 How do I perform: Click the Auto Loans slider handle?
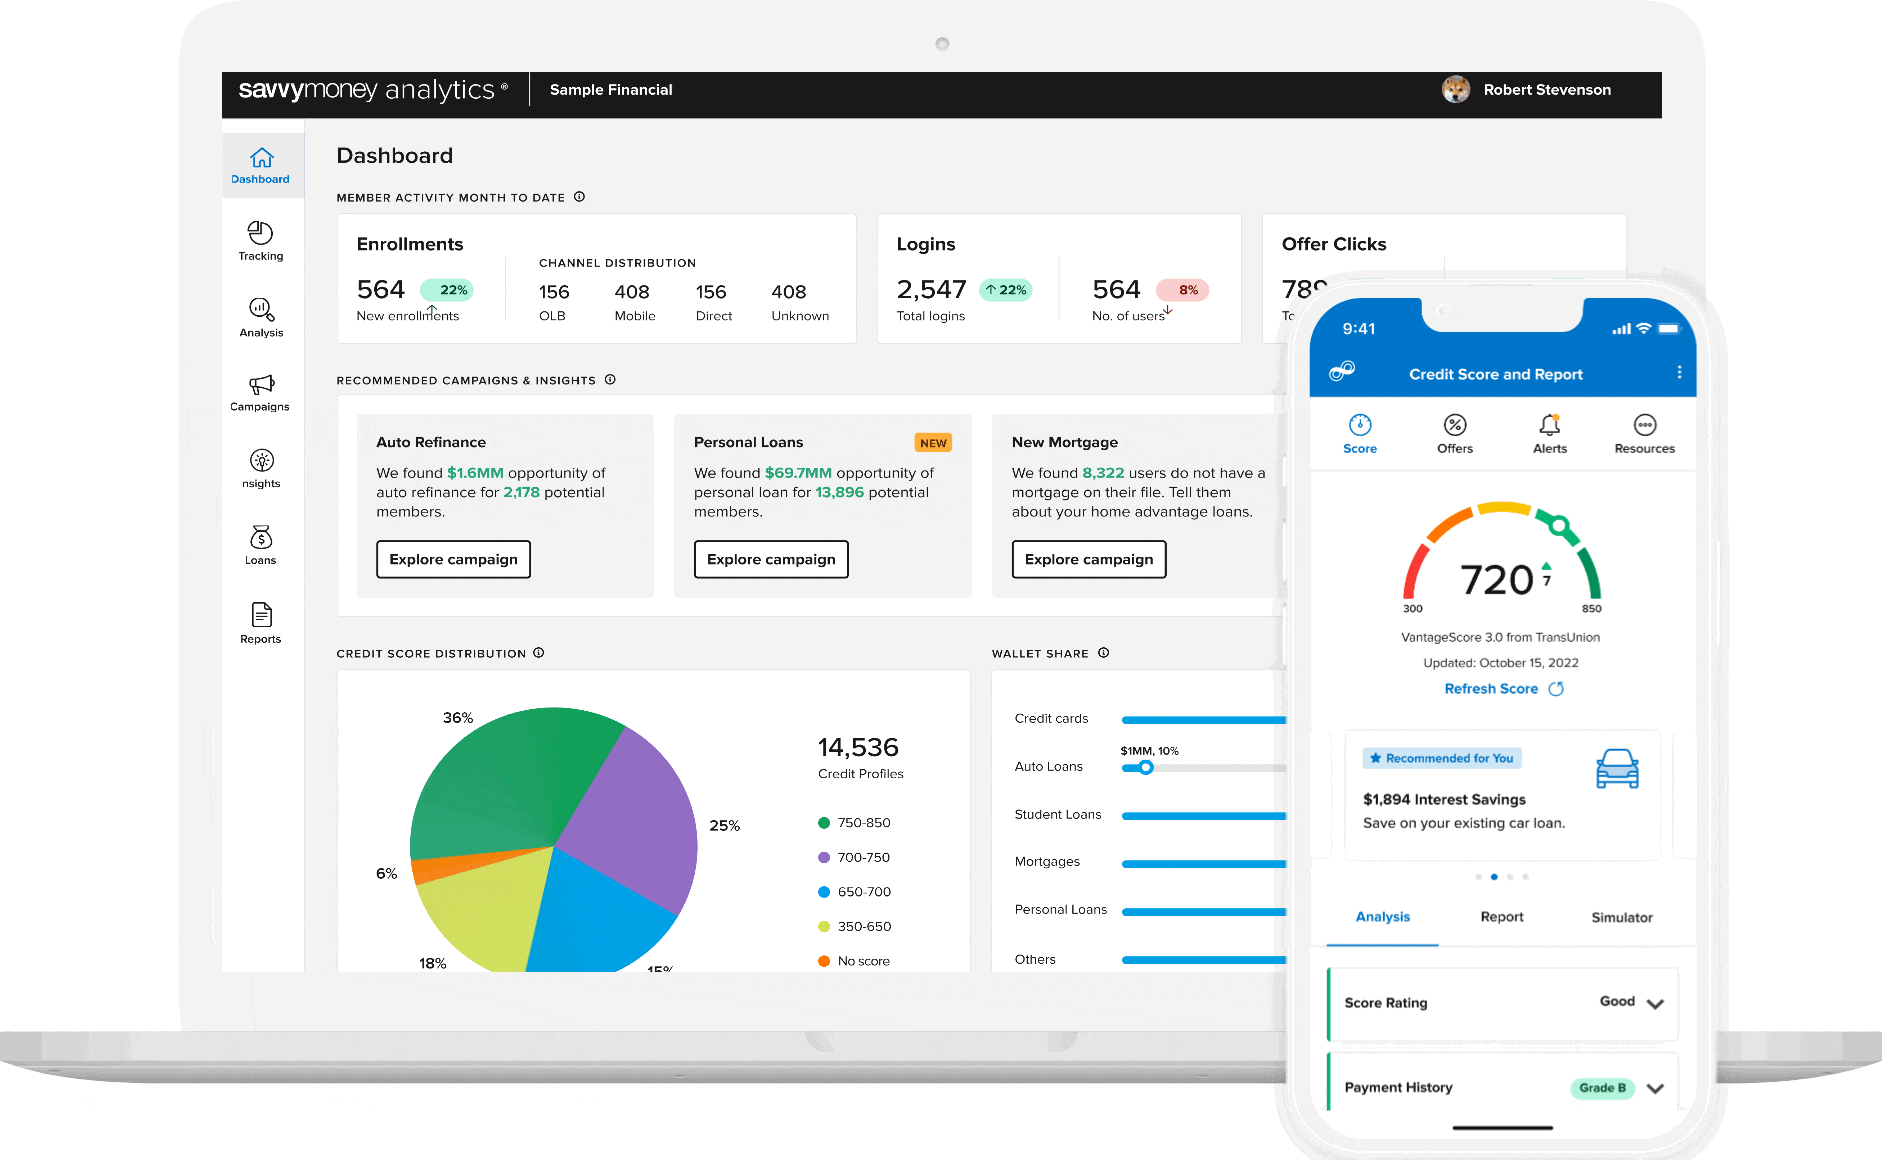coord(1146,767)
